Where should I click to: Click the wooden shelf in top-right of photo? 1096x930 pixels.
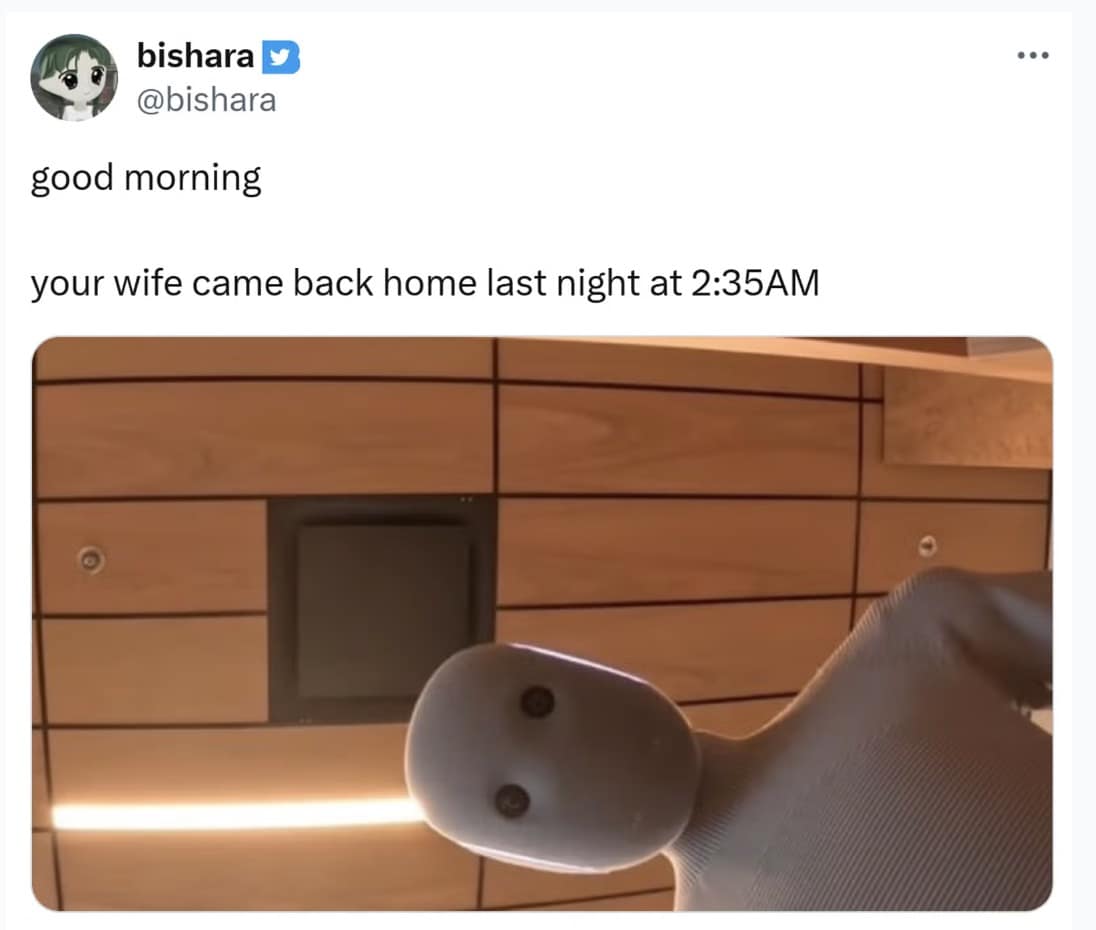point(967,417)
